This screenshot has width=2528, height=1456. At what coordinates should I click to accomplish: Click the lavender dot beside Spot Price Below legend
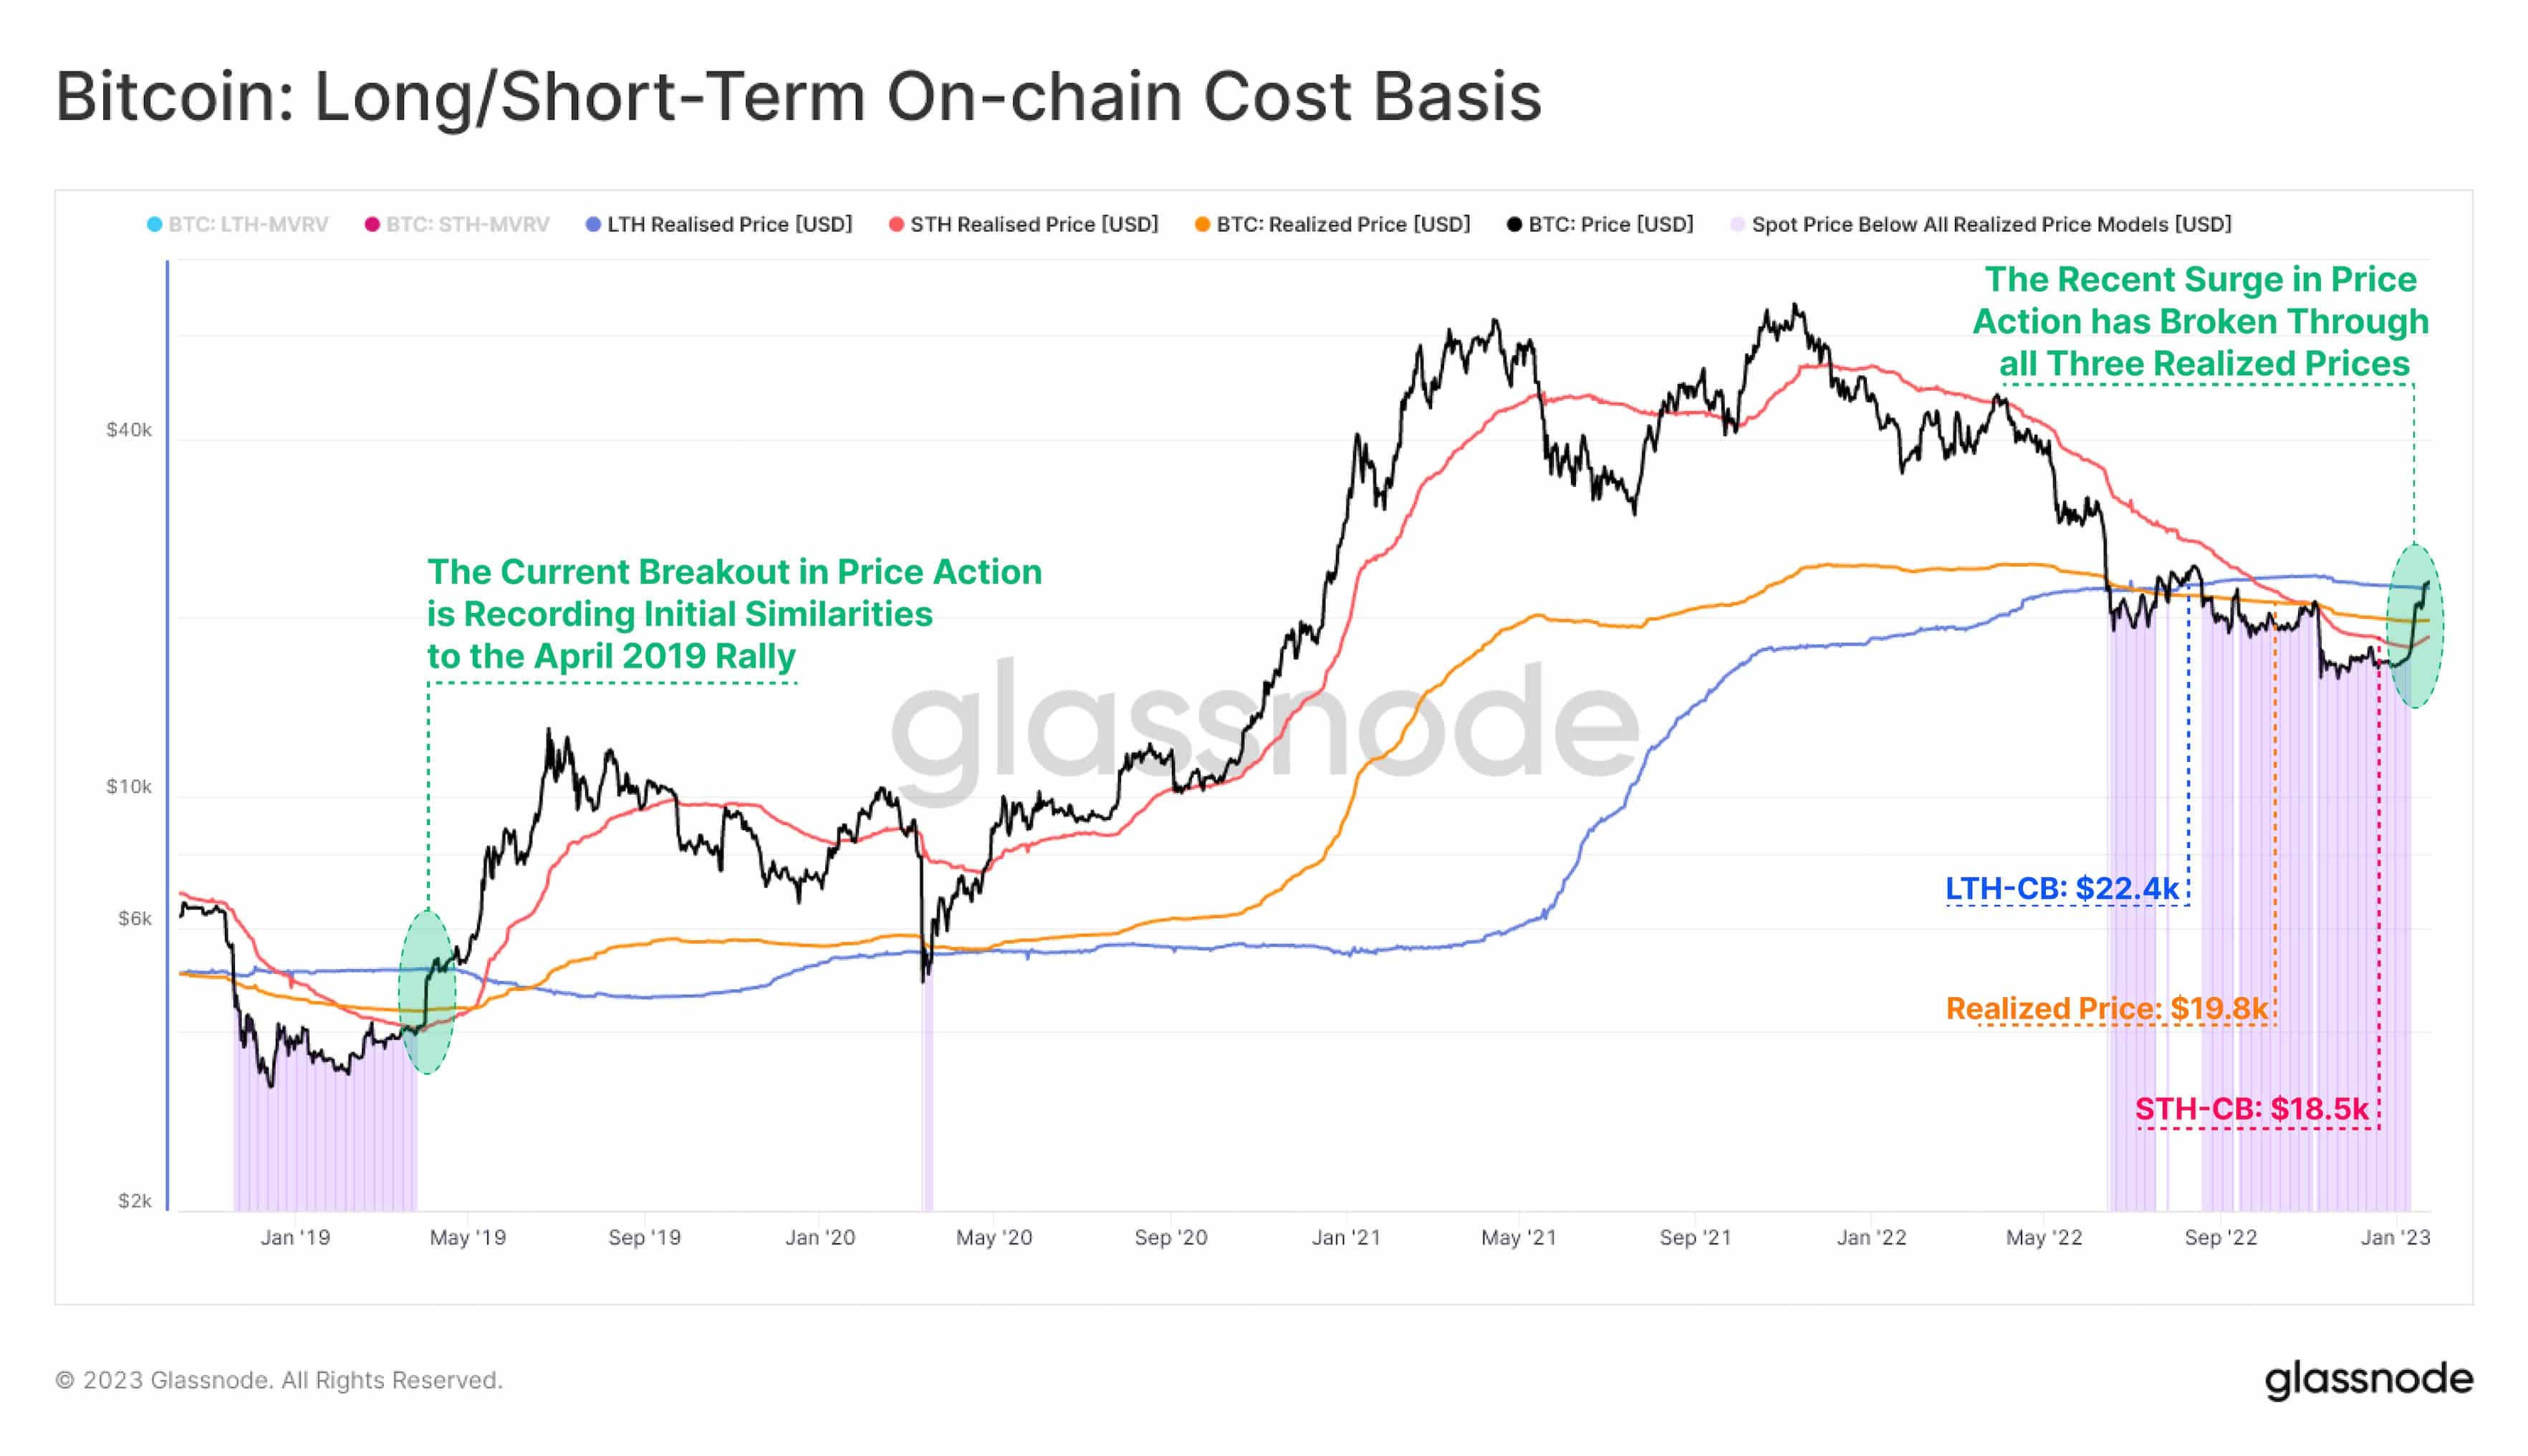[1738, 225]
